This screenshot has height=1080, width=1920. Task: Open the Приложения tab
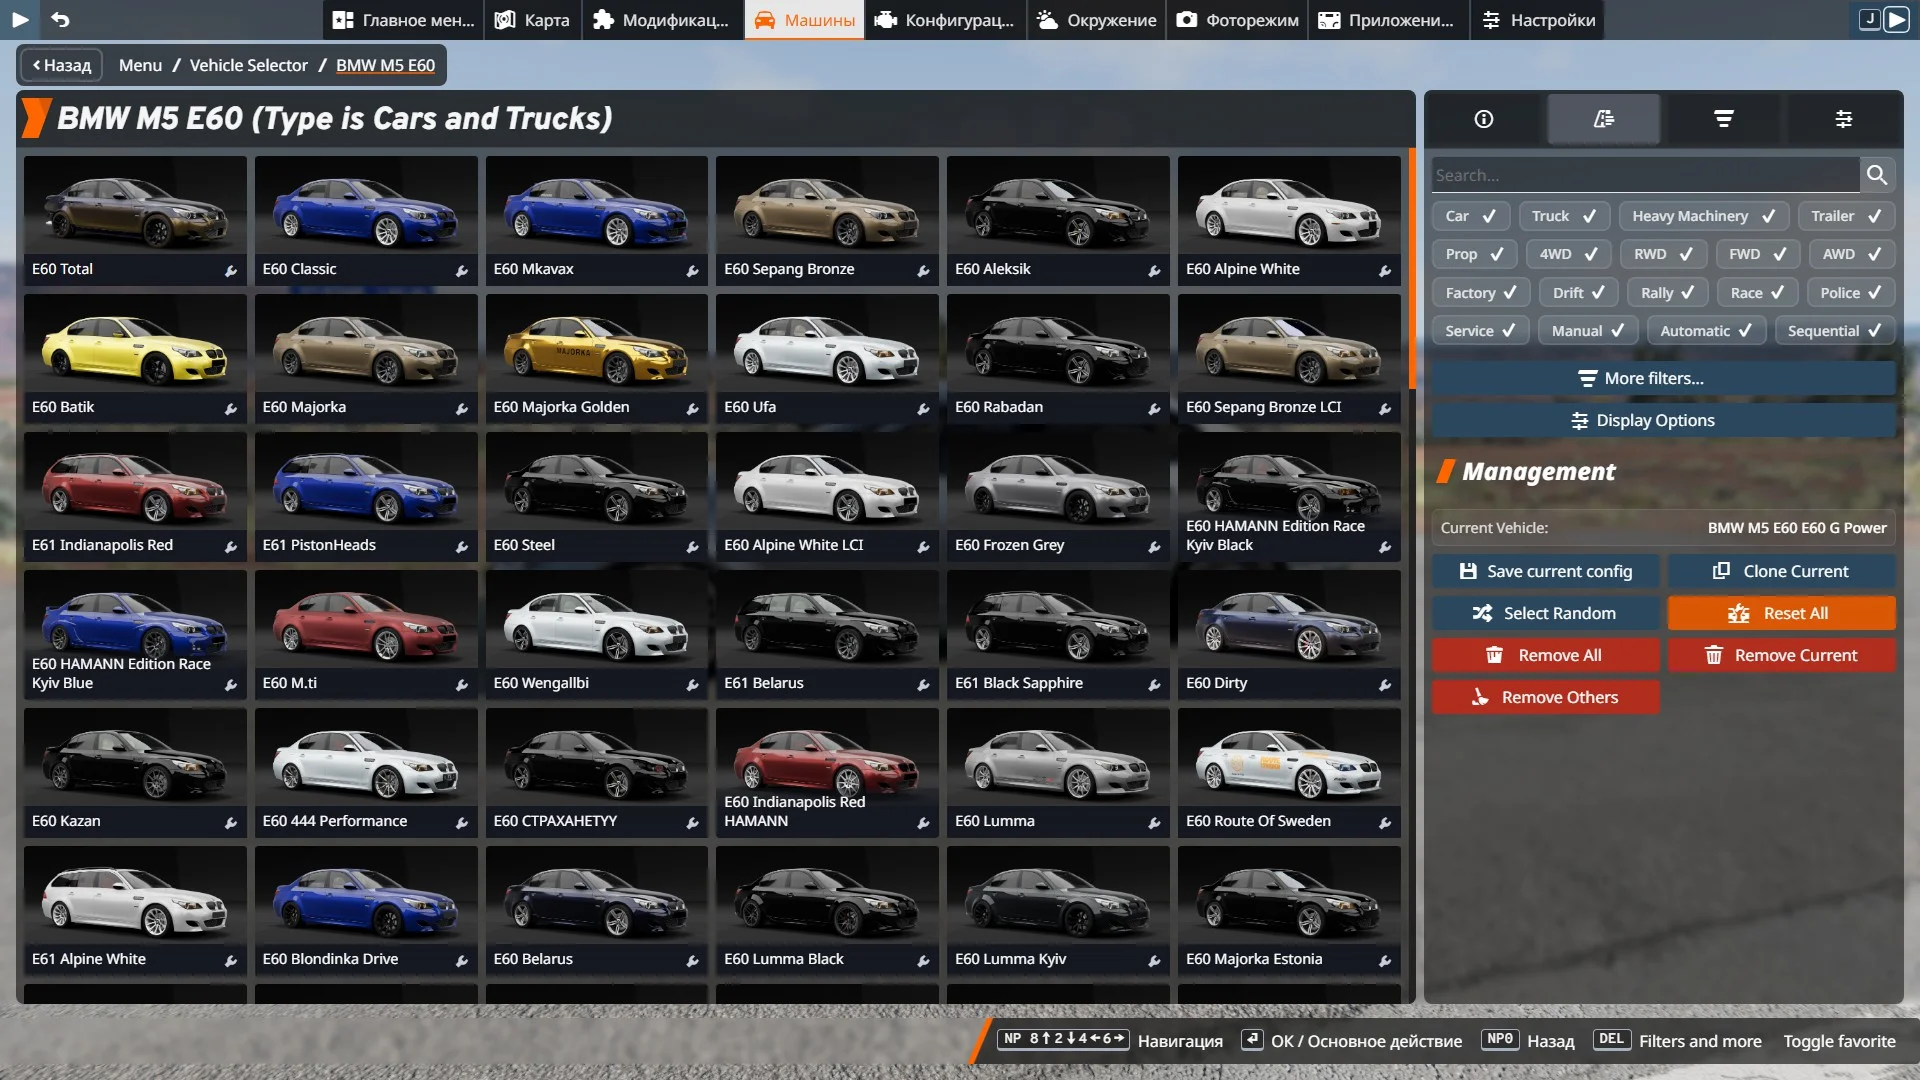pyautogui.click(x=1388, y=20)
